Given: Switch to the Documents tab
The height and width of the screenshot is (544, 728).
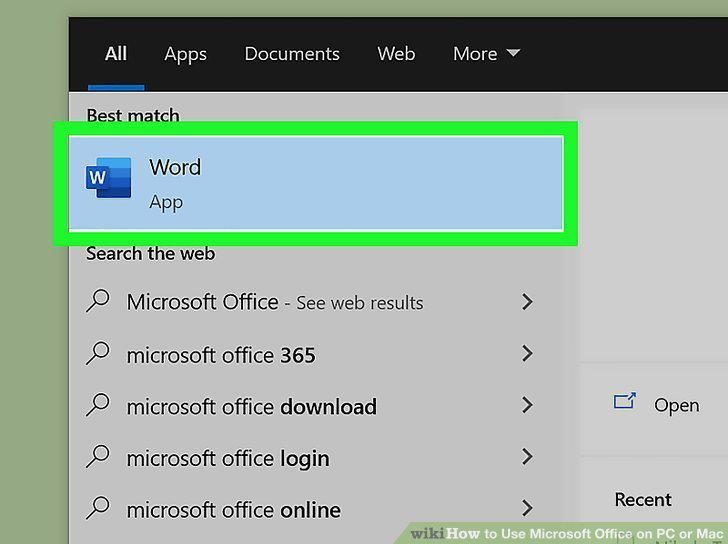Looking at the screenshot, I should coord(292,54).
